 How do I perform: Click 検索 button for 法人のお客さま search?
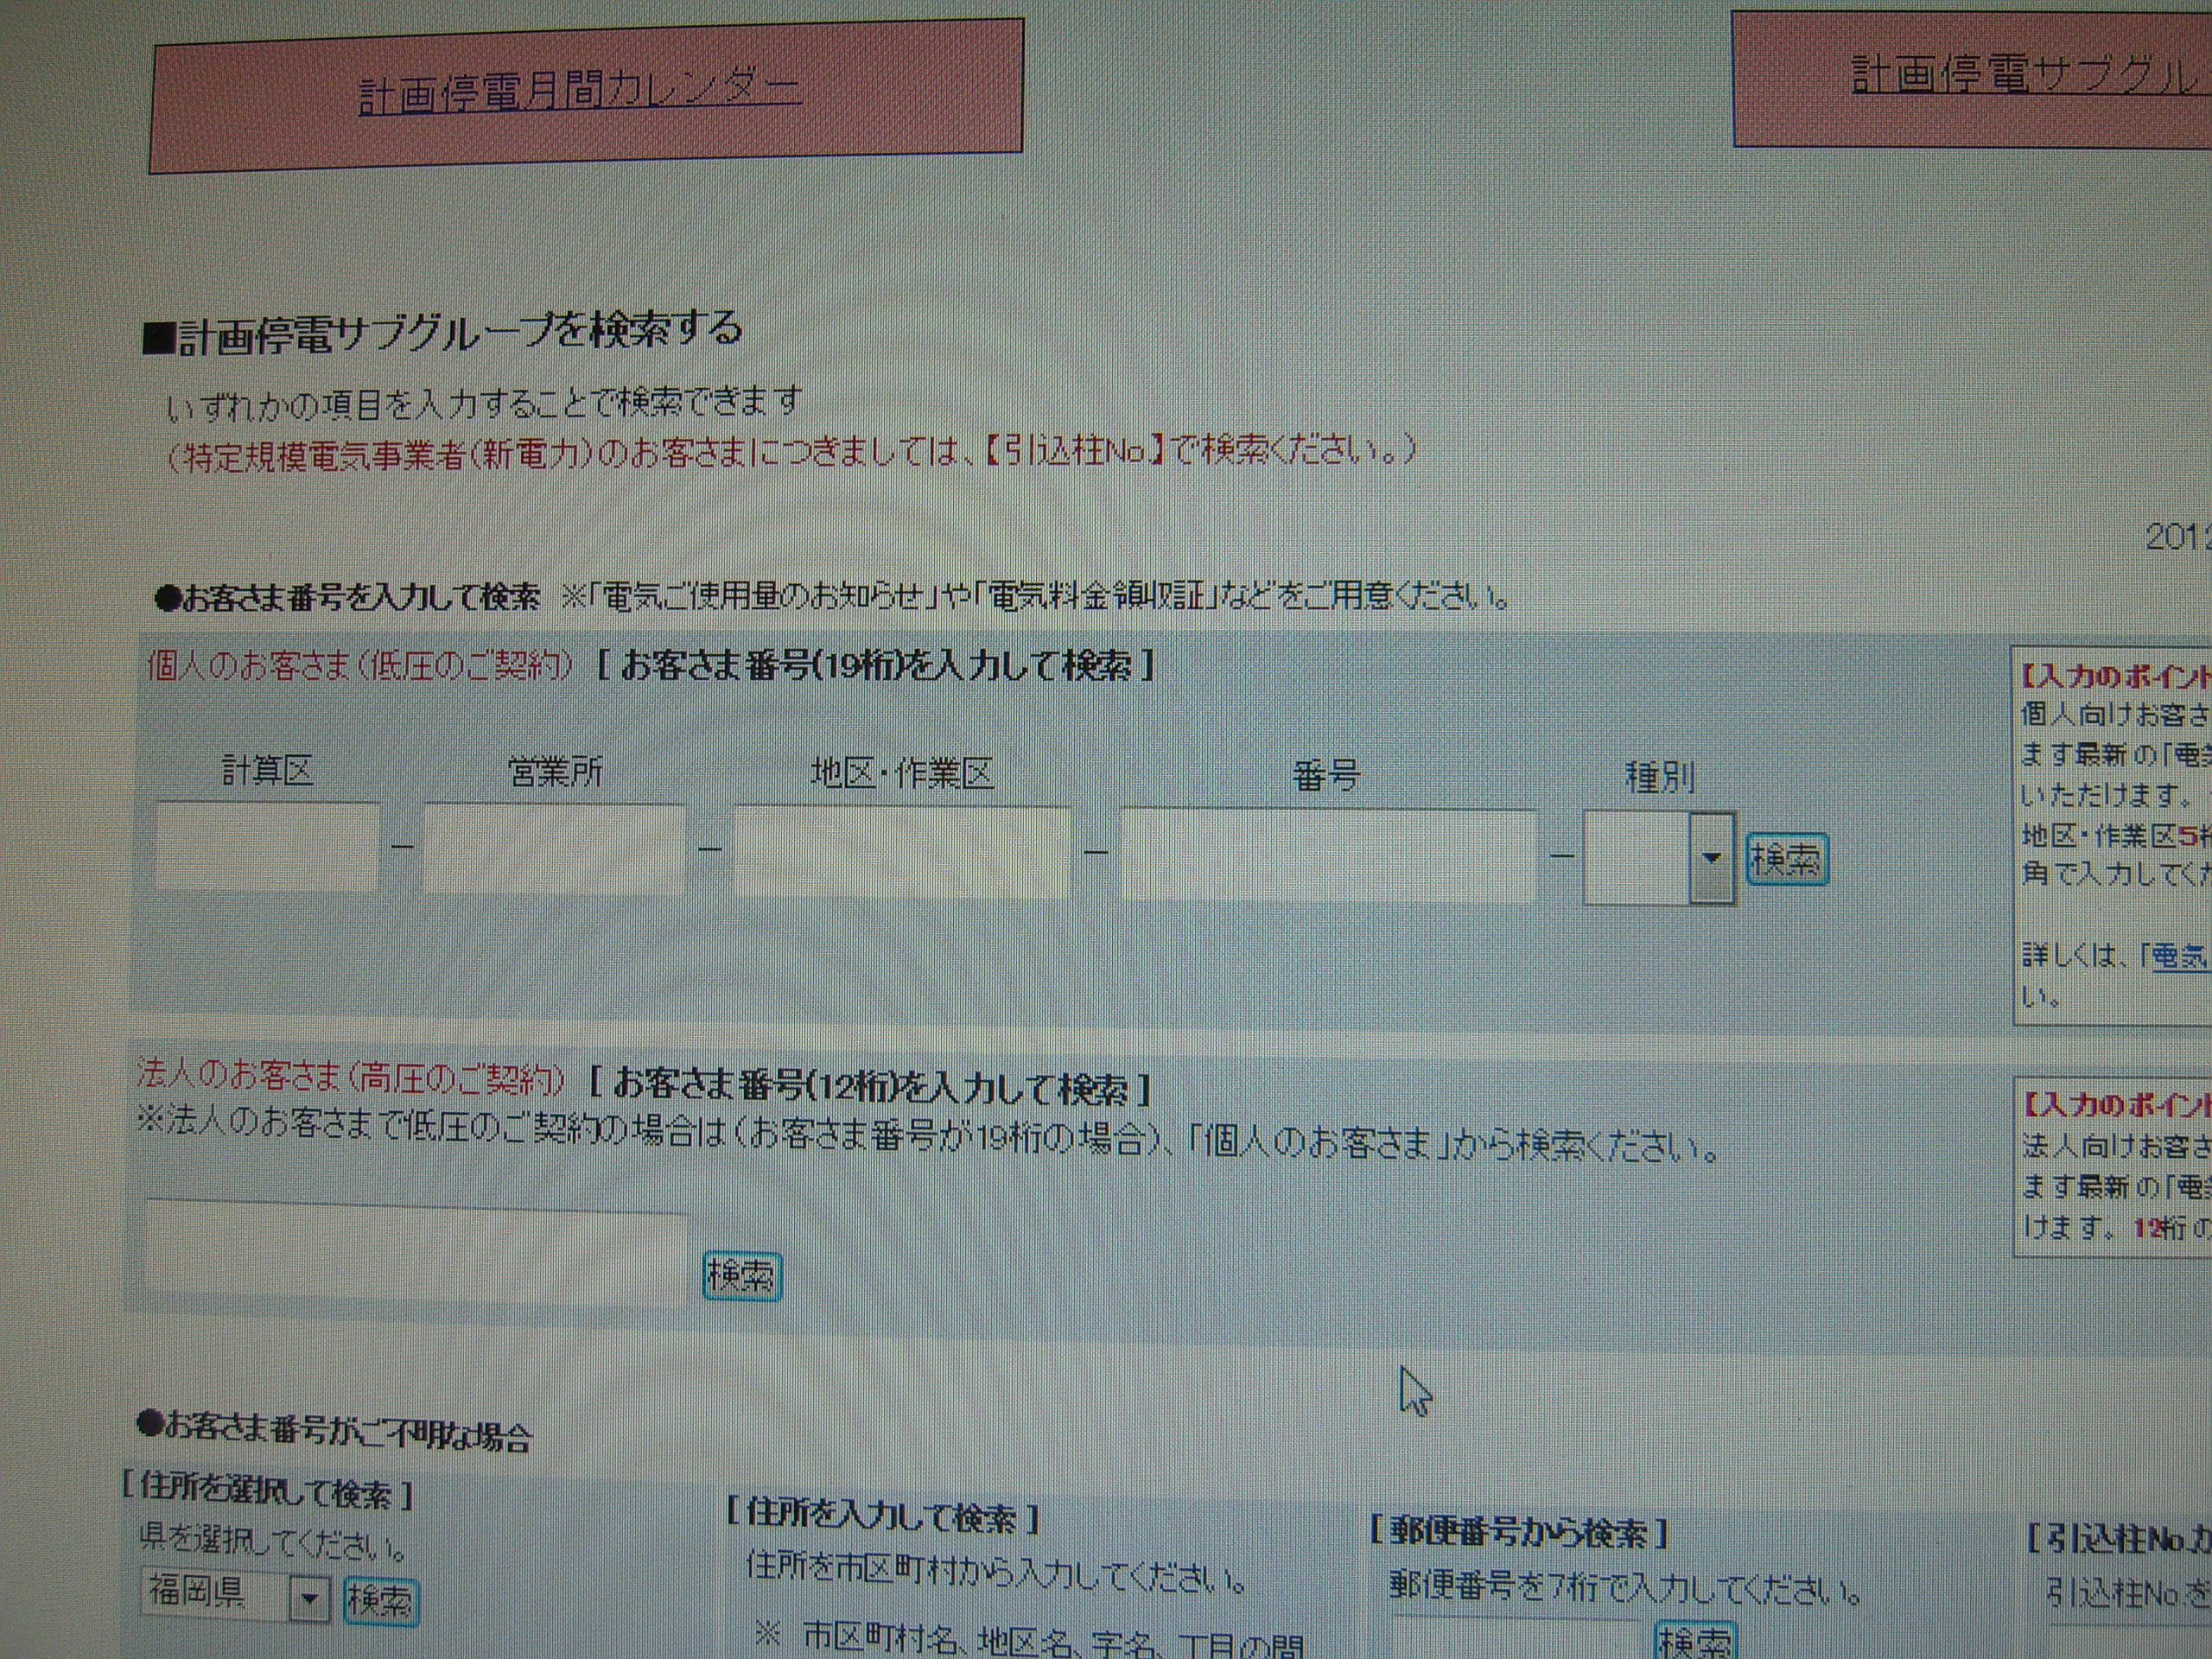point(741,1276)
